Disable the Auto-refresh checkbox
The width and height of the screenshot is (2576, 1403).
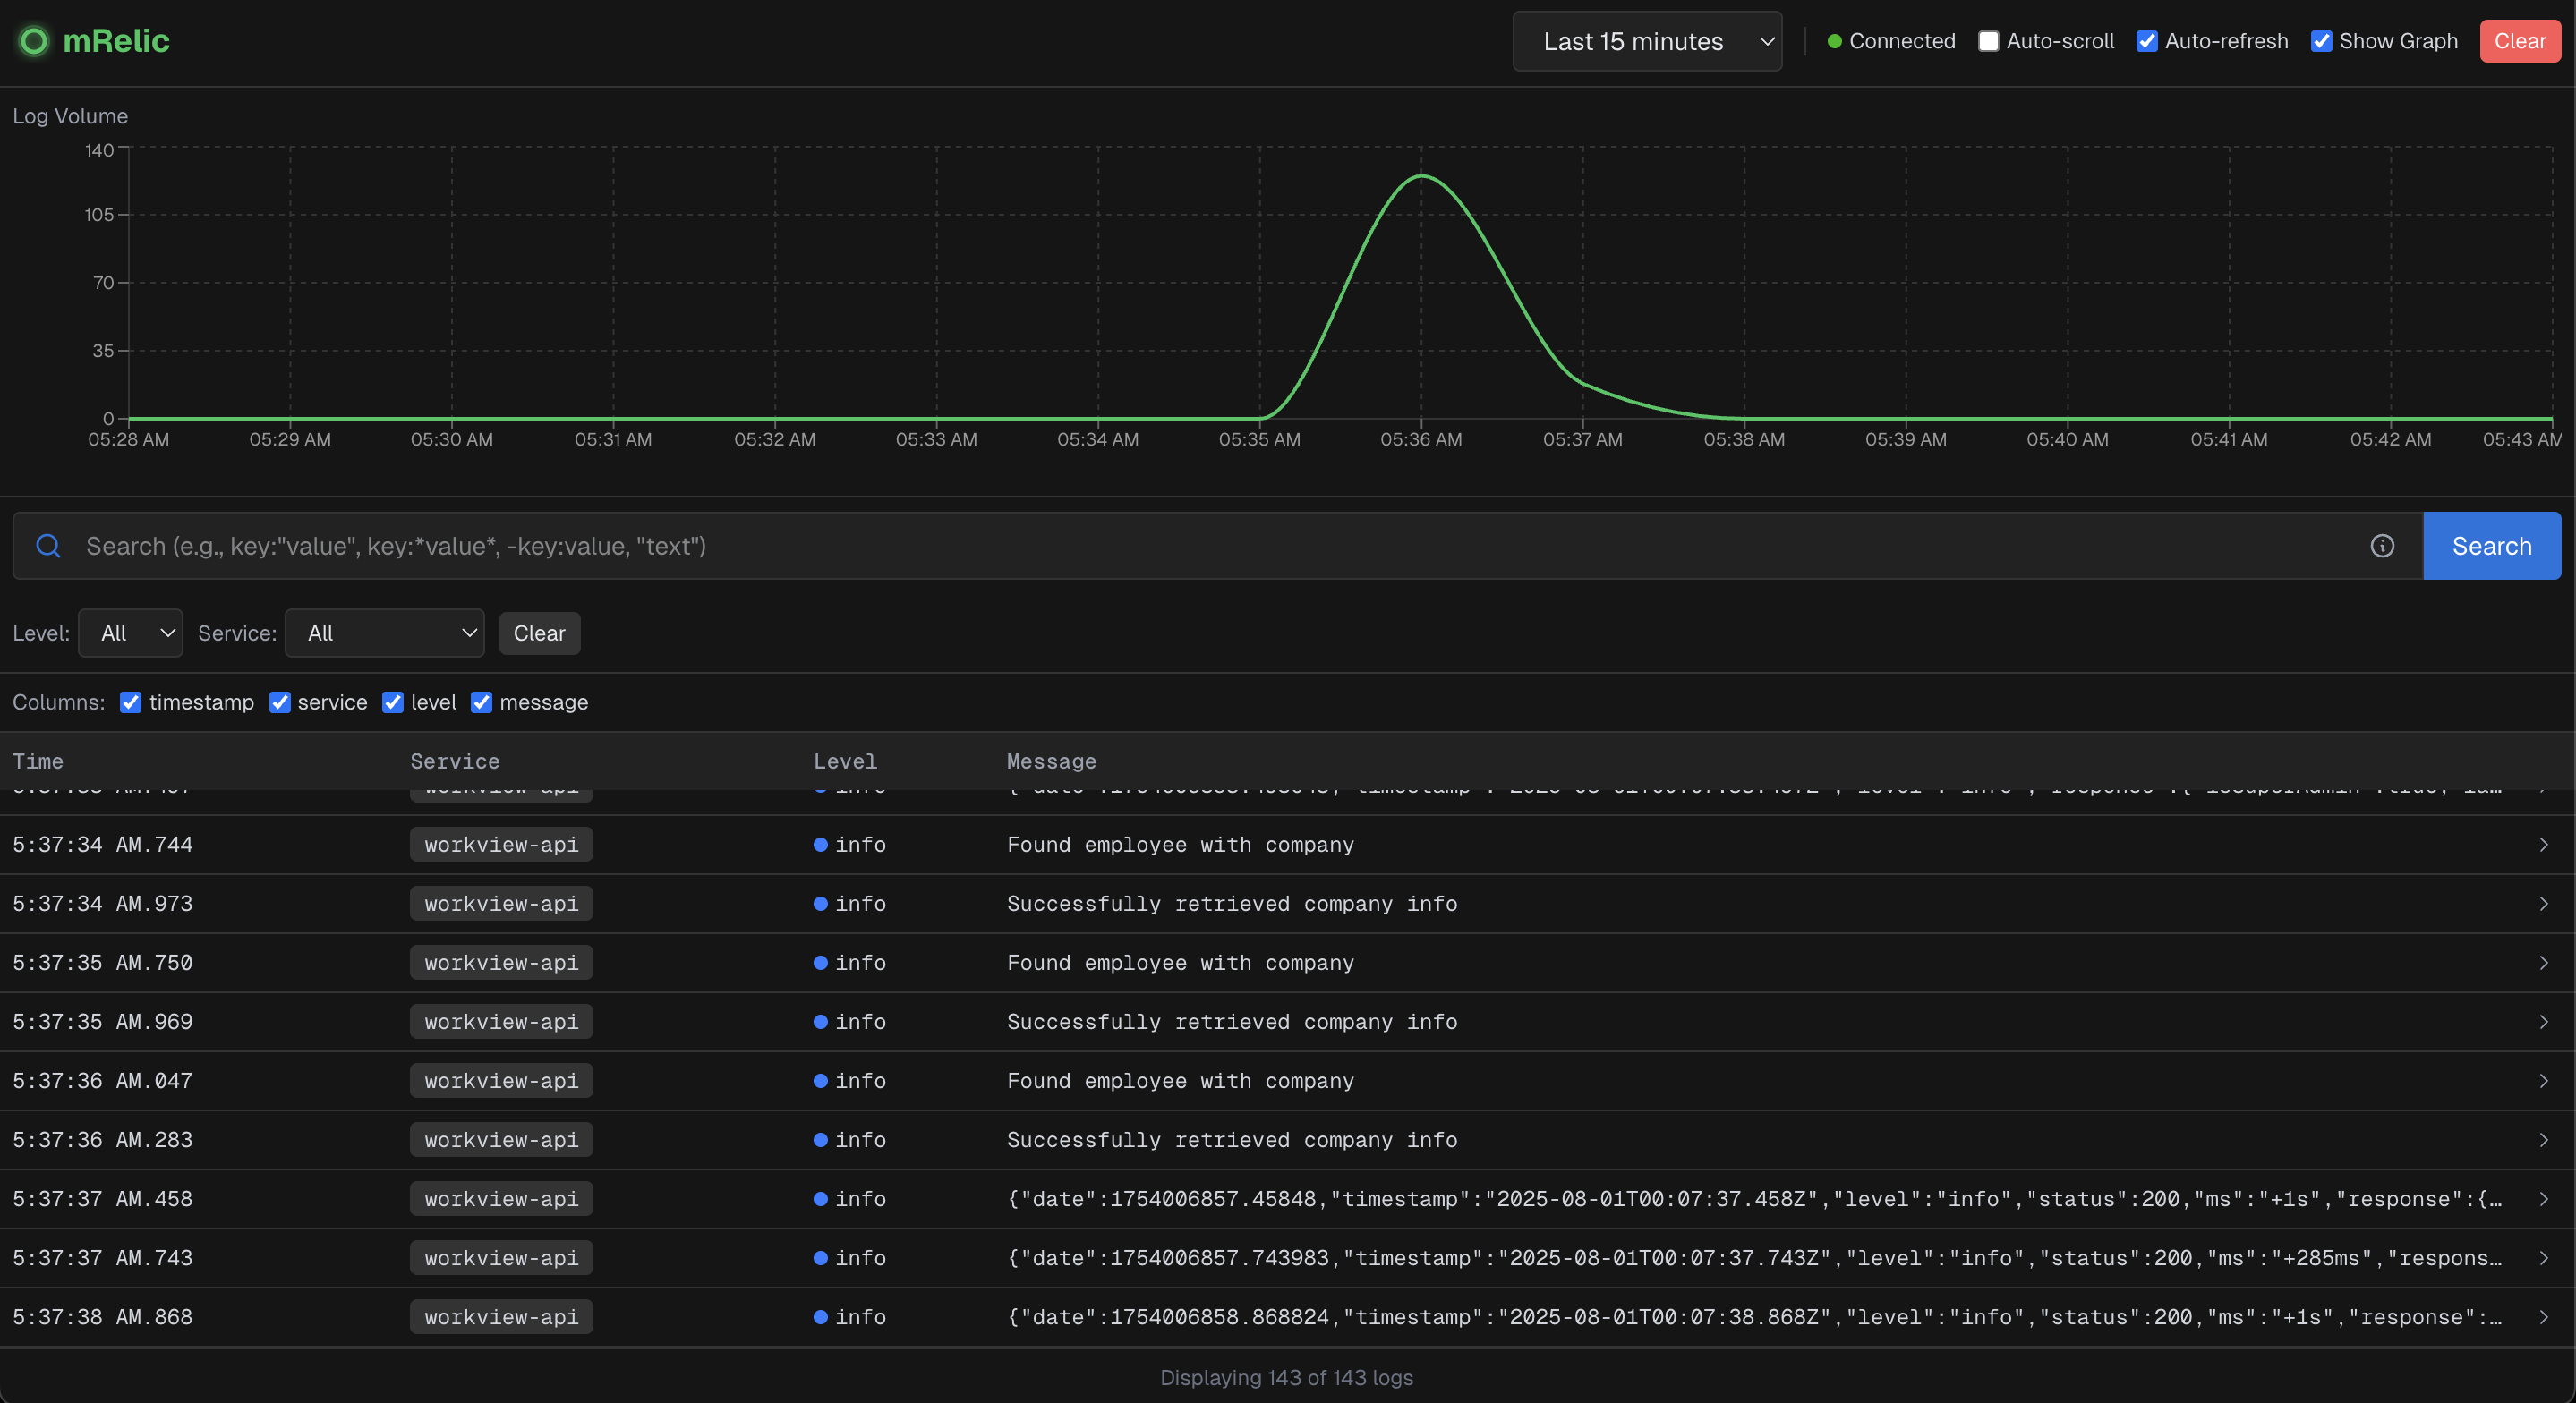[x=2146, y=41]
